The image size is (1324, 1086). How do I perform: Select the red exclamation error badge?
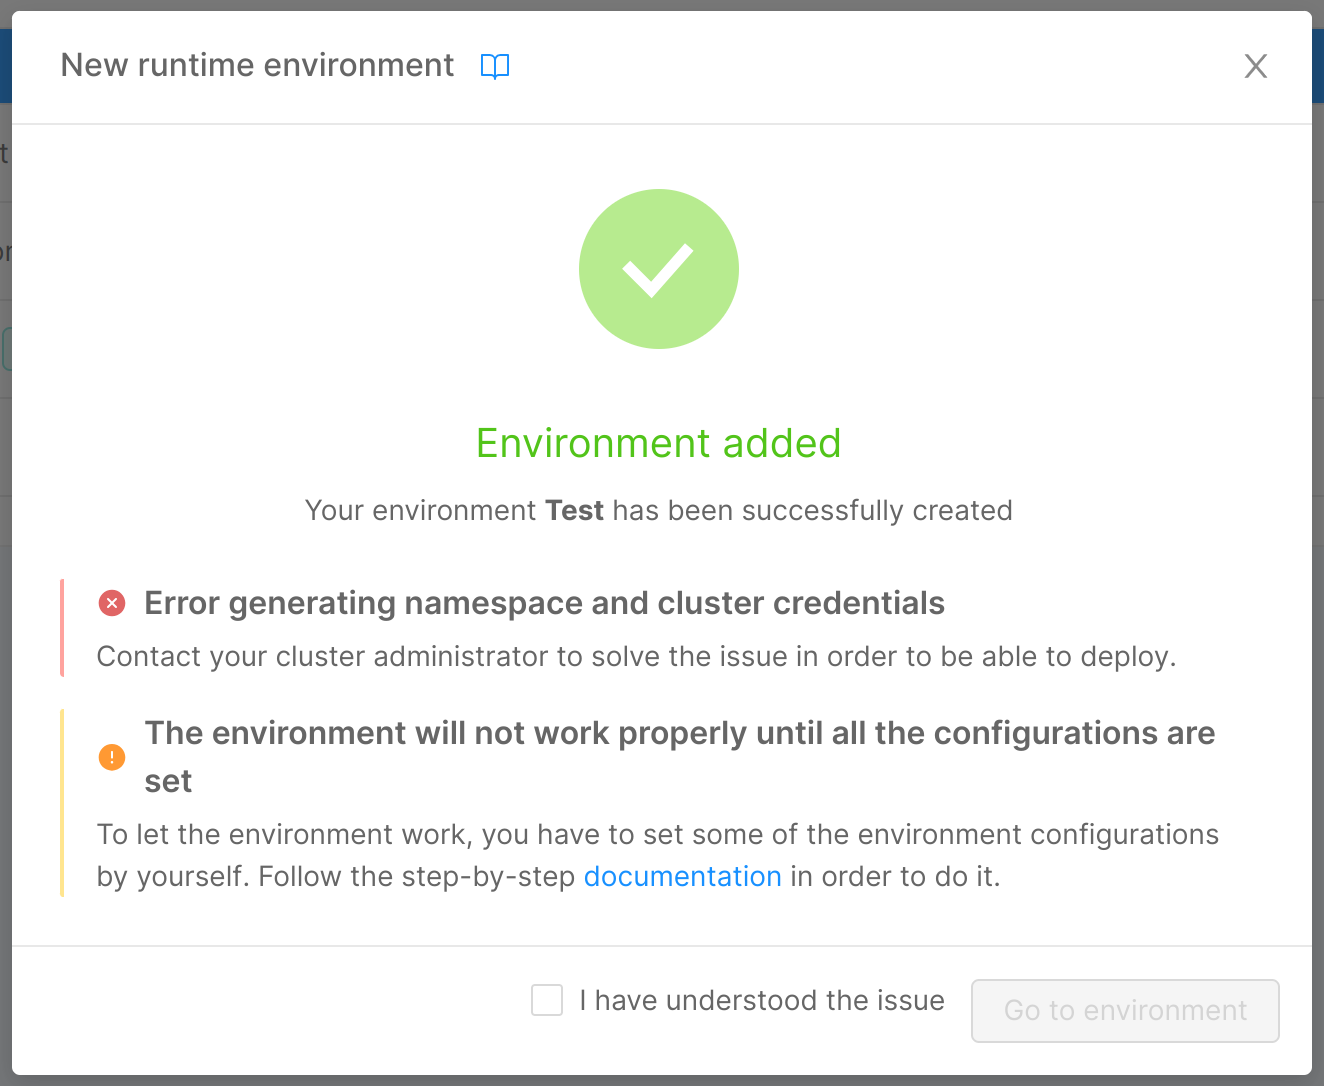(112, 602)
